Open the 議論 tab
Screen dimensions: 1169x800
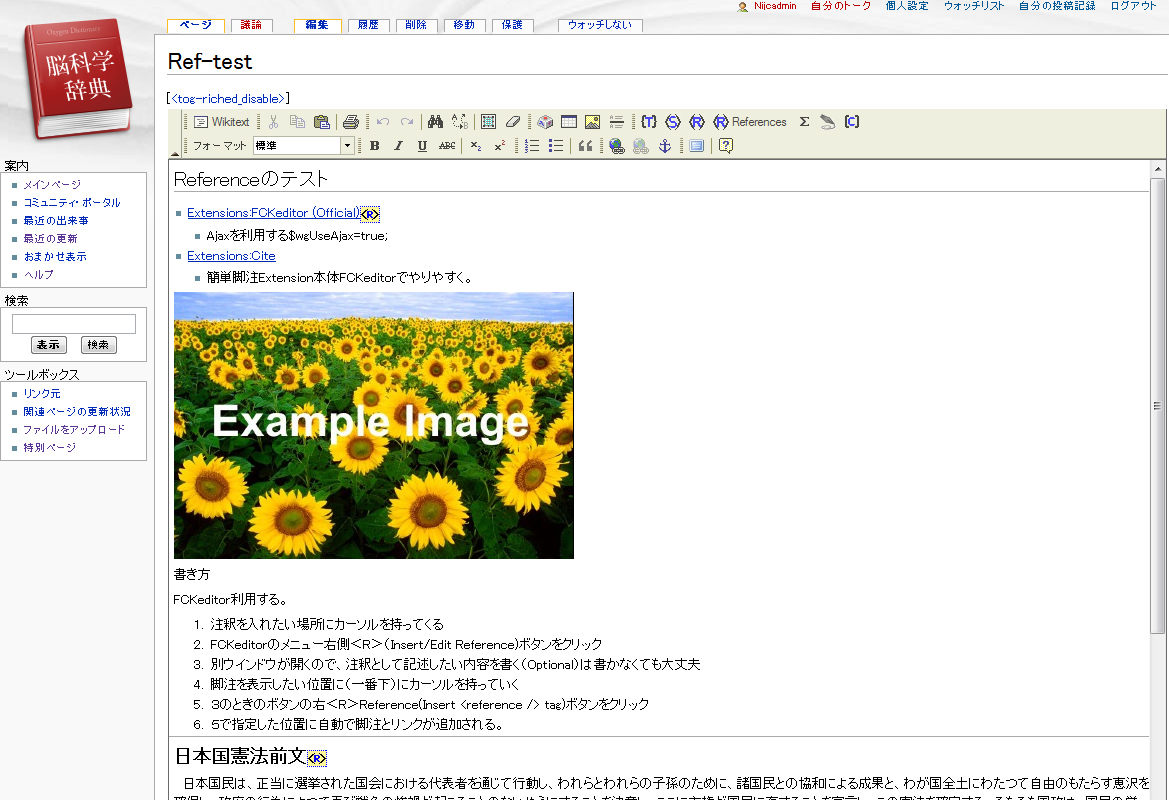(250, 25)
